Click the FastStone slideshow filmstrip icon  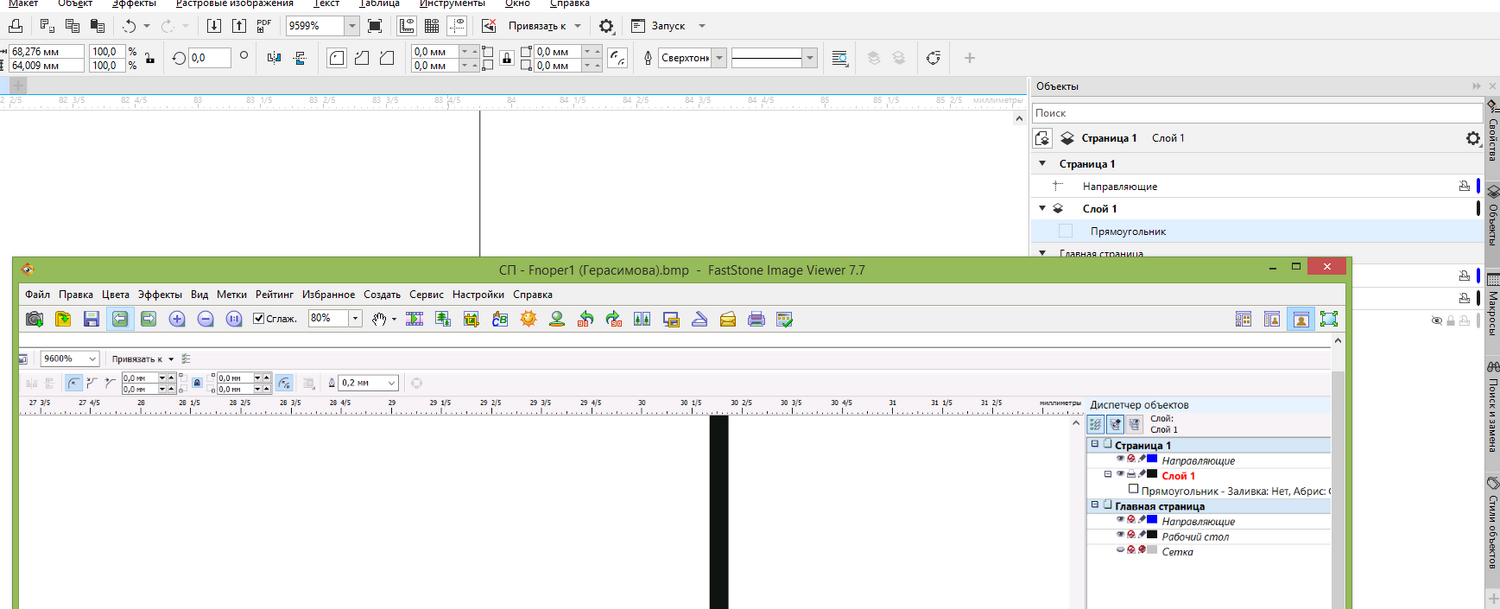pos(414,319)
